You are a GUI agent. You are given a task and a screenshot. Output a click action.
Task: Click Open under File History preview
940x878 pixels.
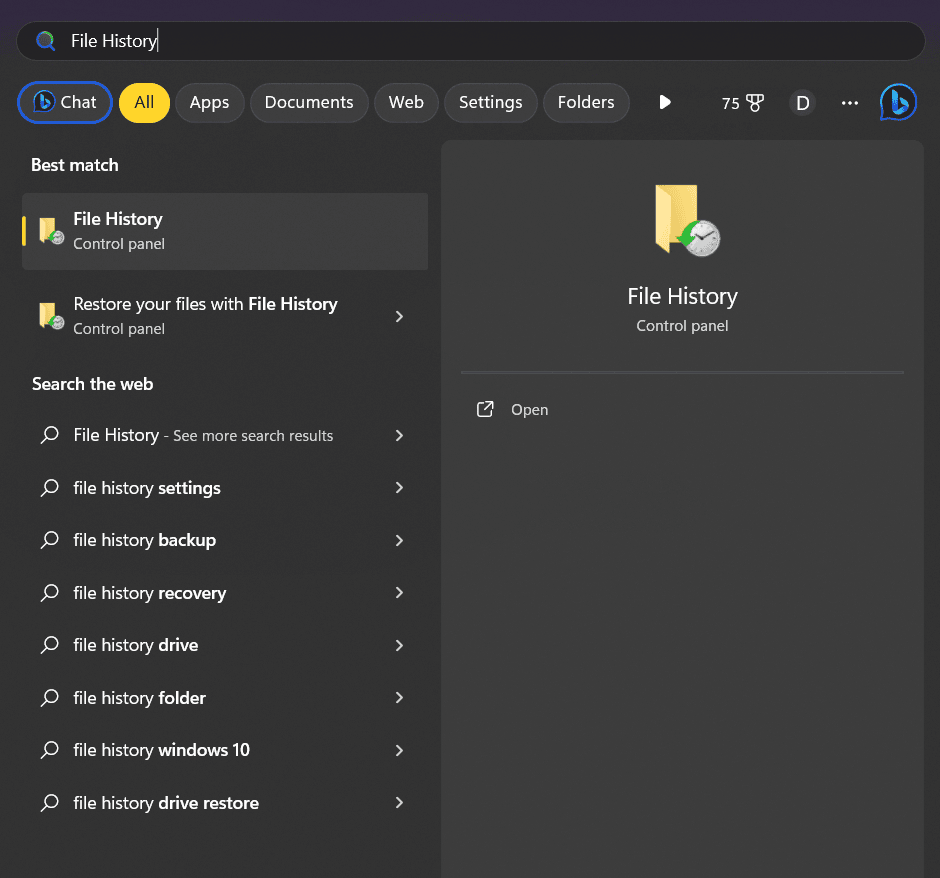coord(529,409)
